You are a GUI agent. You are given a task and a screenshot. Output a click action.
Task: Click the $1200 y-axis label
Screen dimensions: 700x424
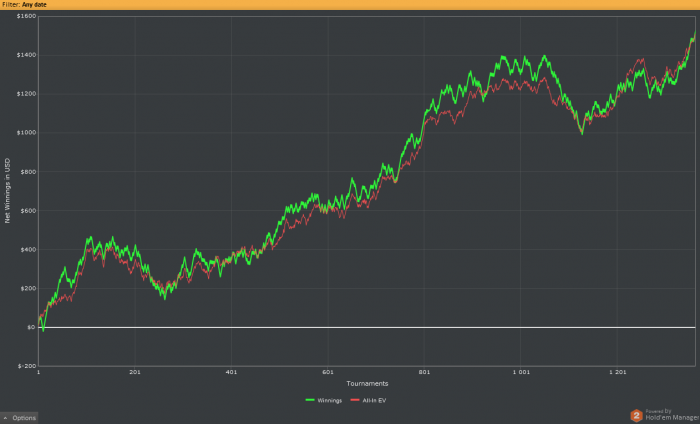click(x=26, y=94)
